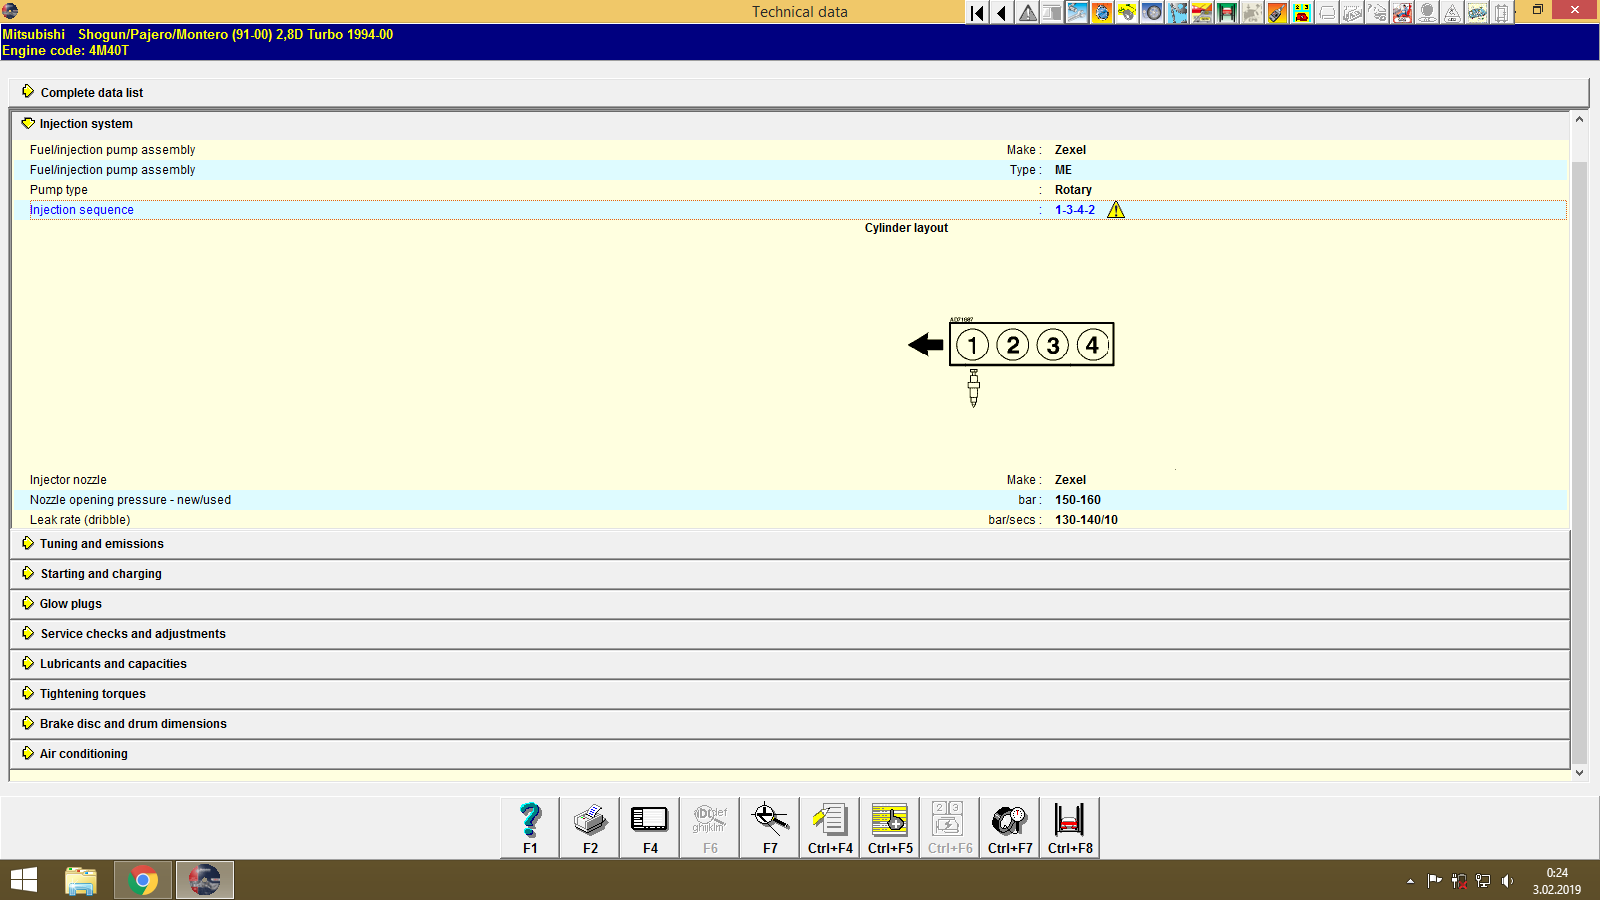Open service intervals via Ctrl+F7 stopwatch icon
Viewport: 1600px width, 900px height.
[x=1009, y=820]
